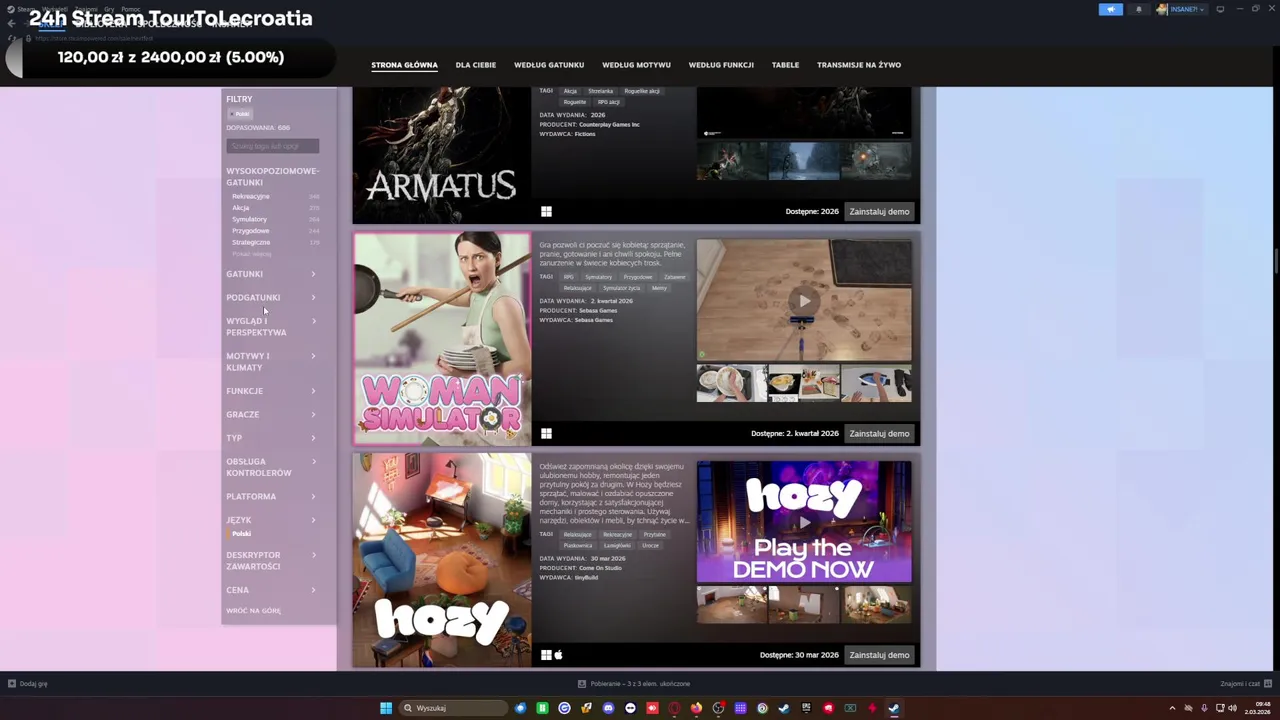Expand MOTYWY I KLIMATY section
Viewport: 1280px width, 720px height.
click(271, 362)
